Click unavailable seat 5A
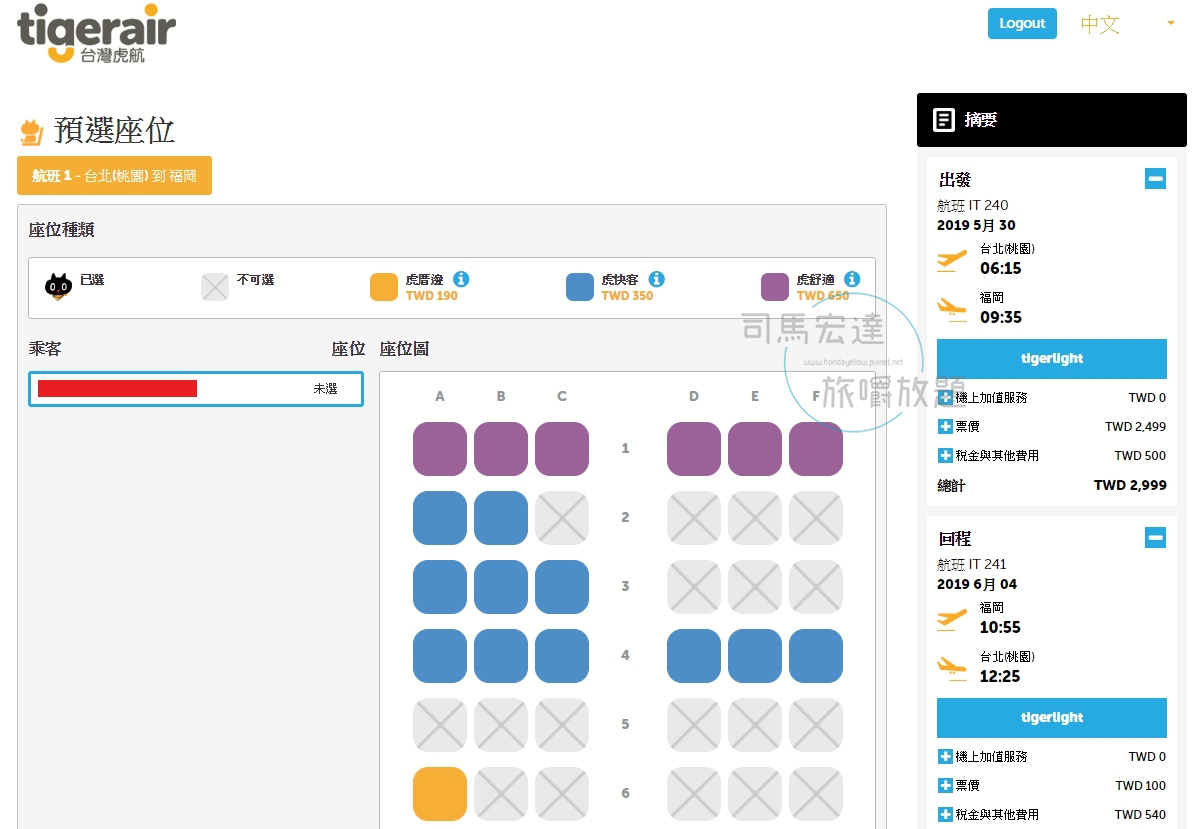The width and height of the screenshot is (1197, 829). (440, 724)
